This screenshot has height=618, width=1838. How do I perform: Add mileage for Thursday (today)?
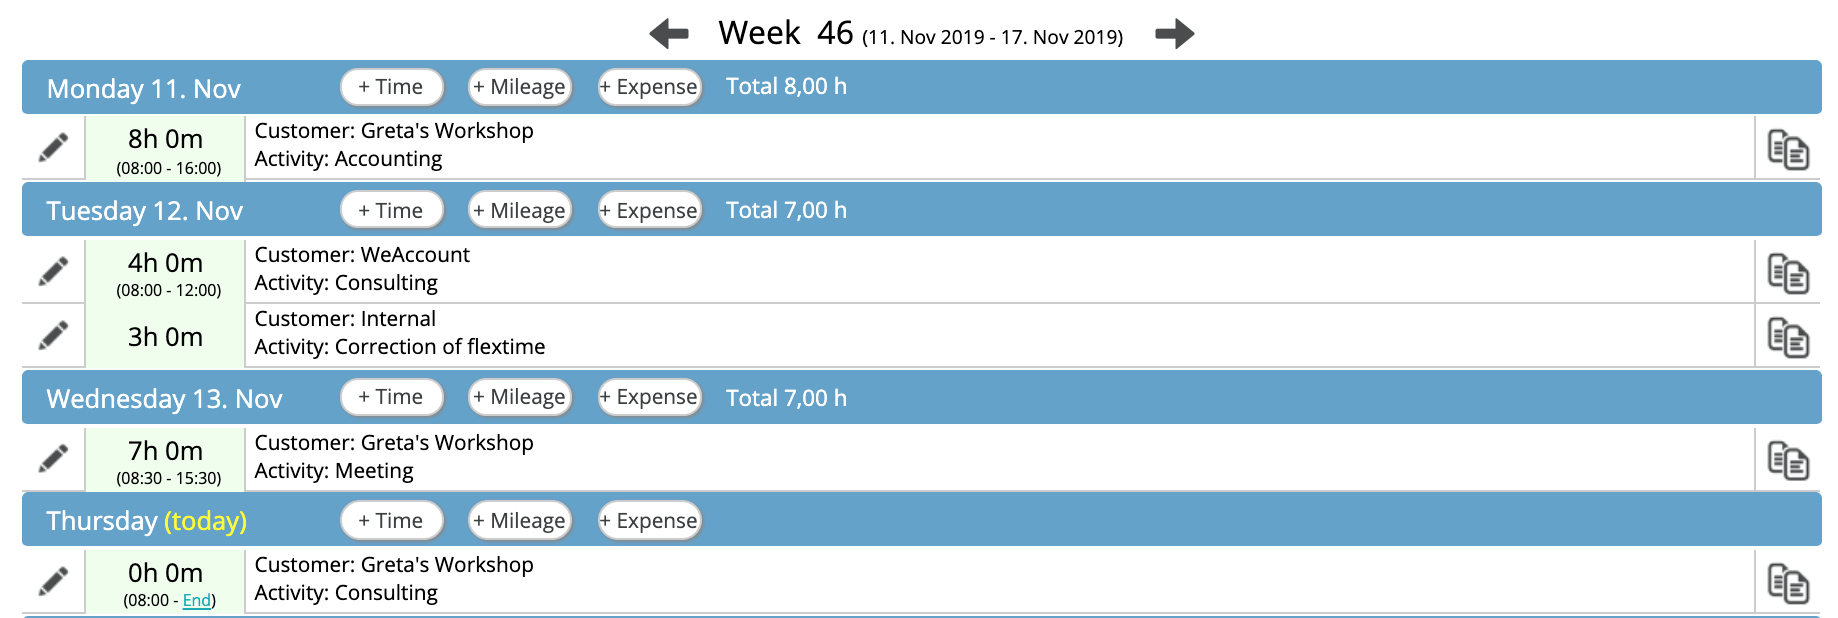(x=520, y=521)
